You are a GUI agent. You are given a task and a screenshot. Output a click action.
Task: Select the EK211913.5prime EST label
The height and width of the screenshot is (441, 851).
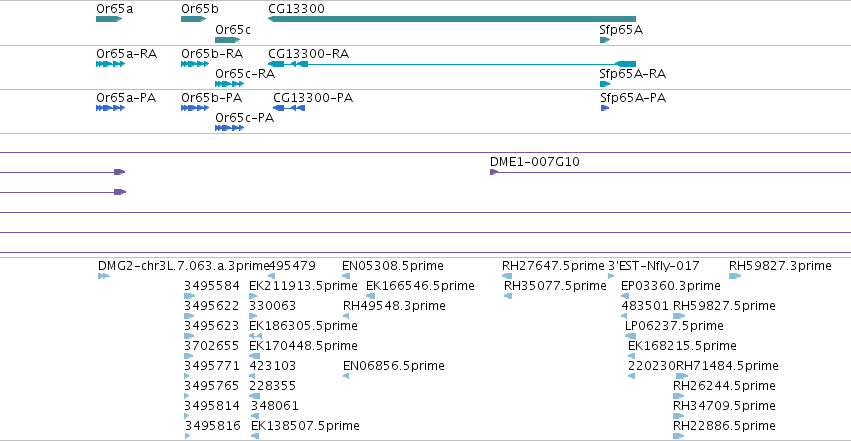pos(303,286)
